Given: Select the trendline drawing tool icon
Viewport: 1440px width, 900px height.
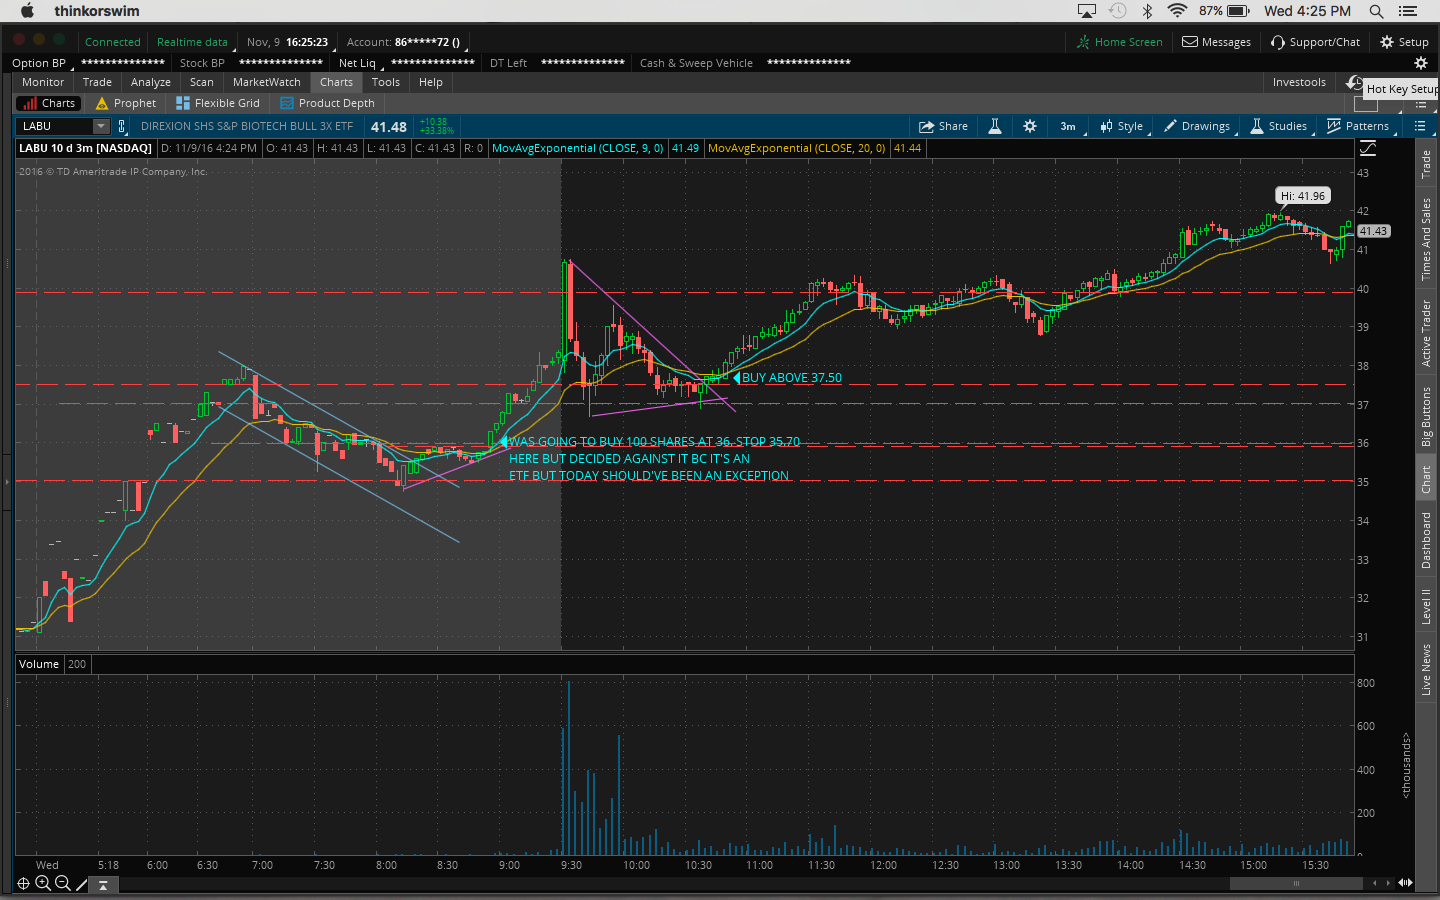Looking at the screenshot, I should 82,884.
